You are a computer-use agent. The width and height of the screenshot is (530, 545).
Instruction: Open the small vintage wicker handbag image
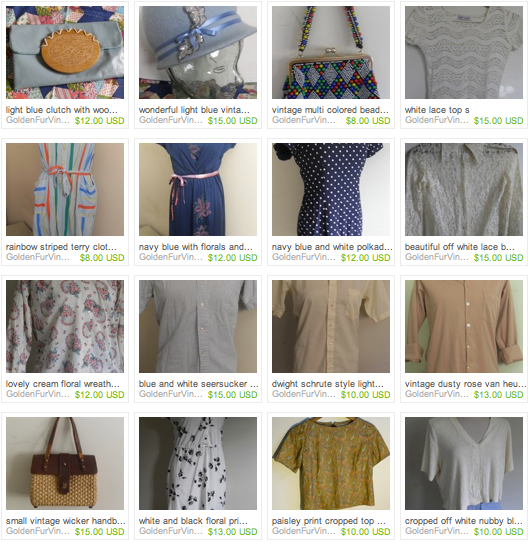coord(65,463)
